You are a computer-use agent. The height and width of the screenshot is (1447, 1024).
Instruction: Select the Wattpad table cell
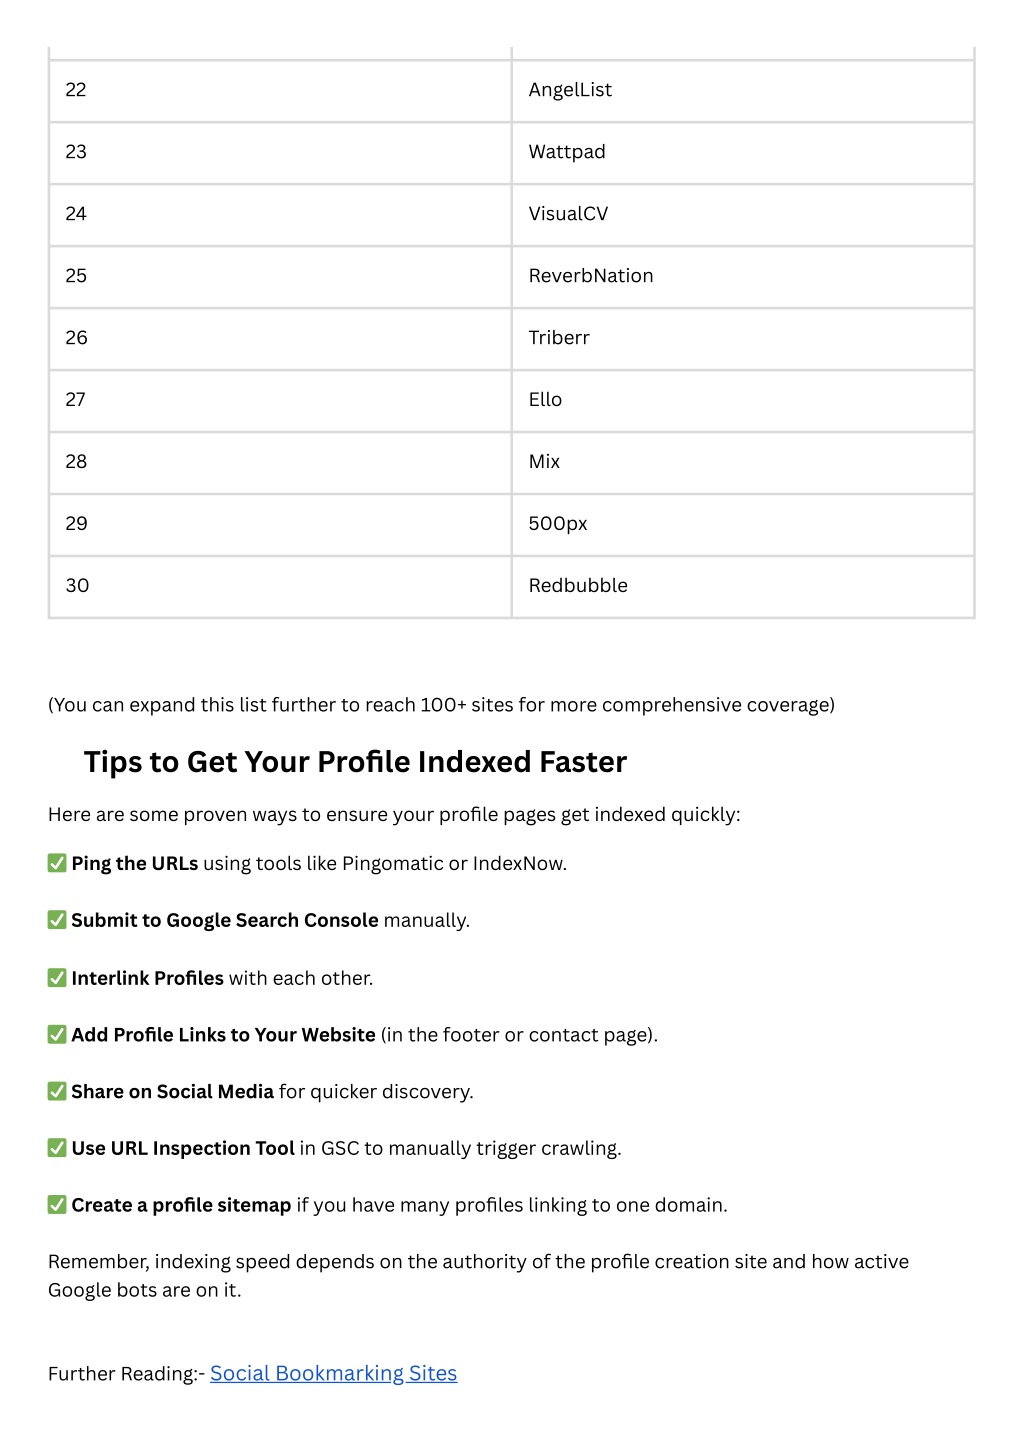[743, 153]
